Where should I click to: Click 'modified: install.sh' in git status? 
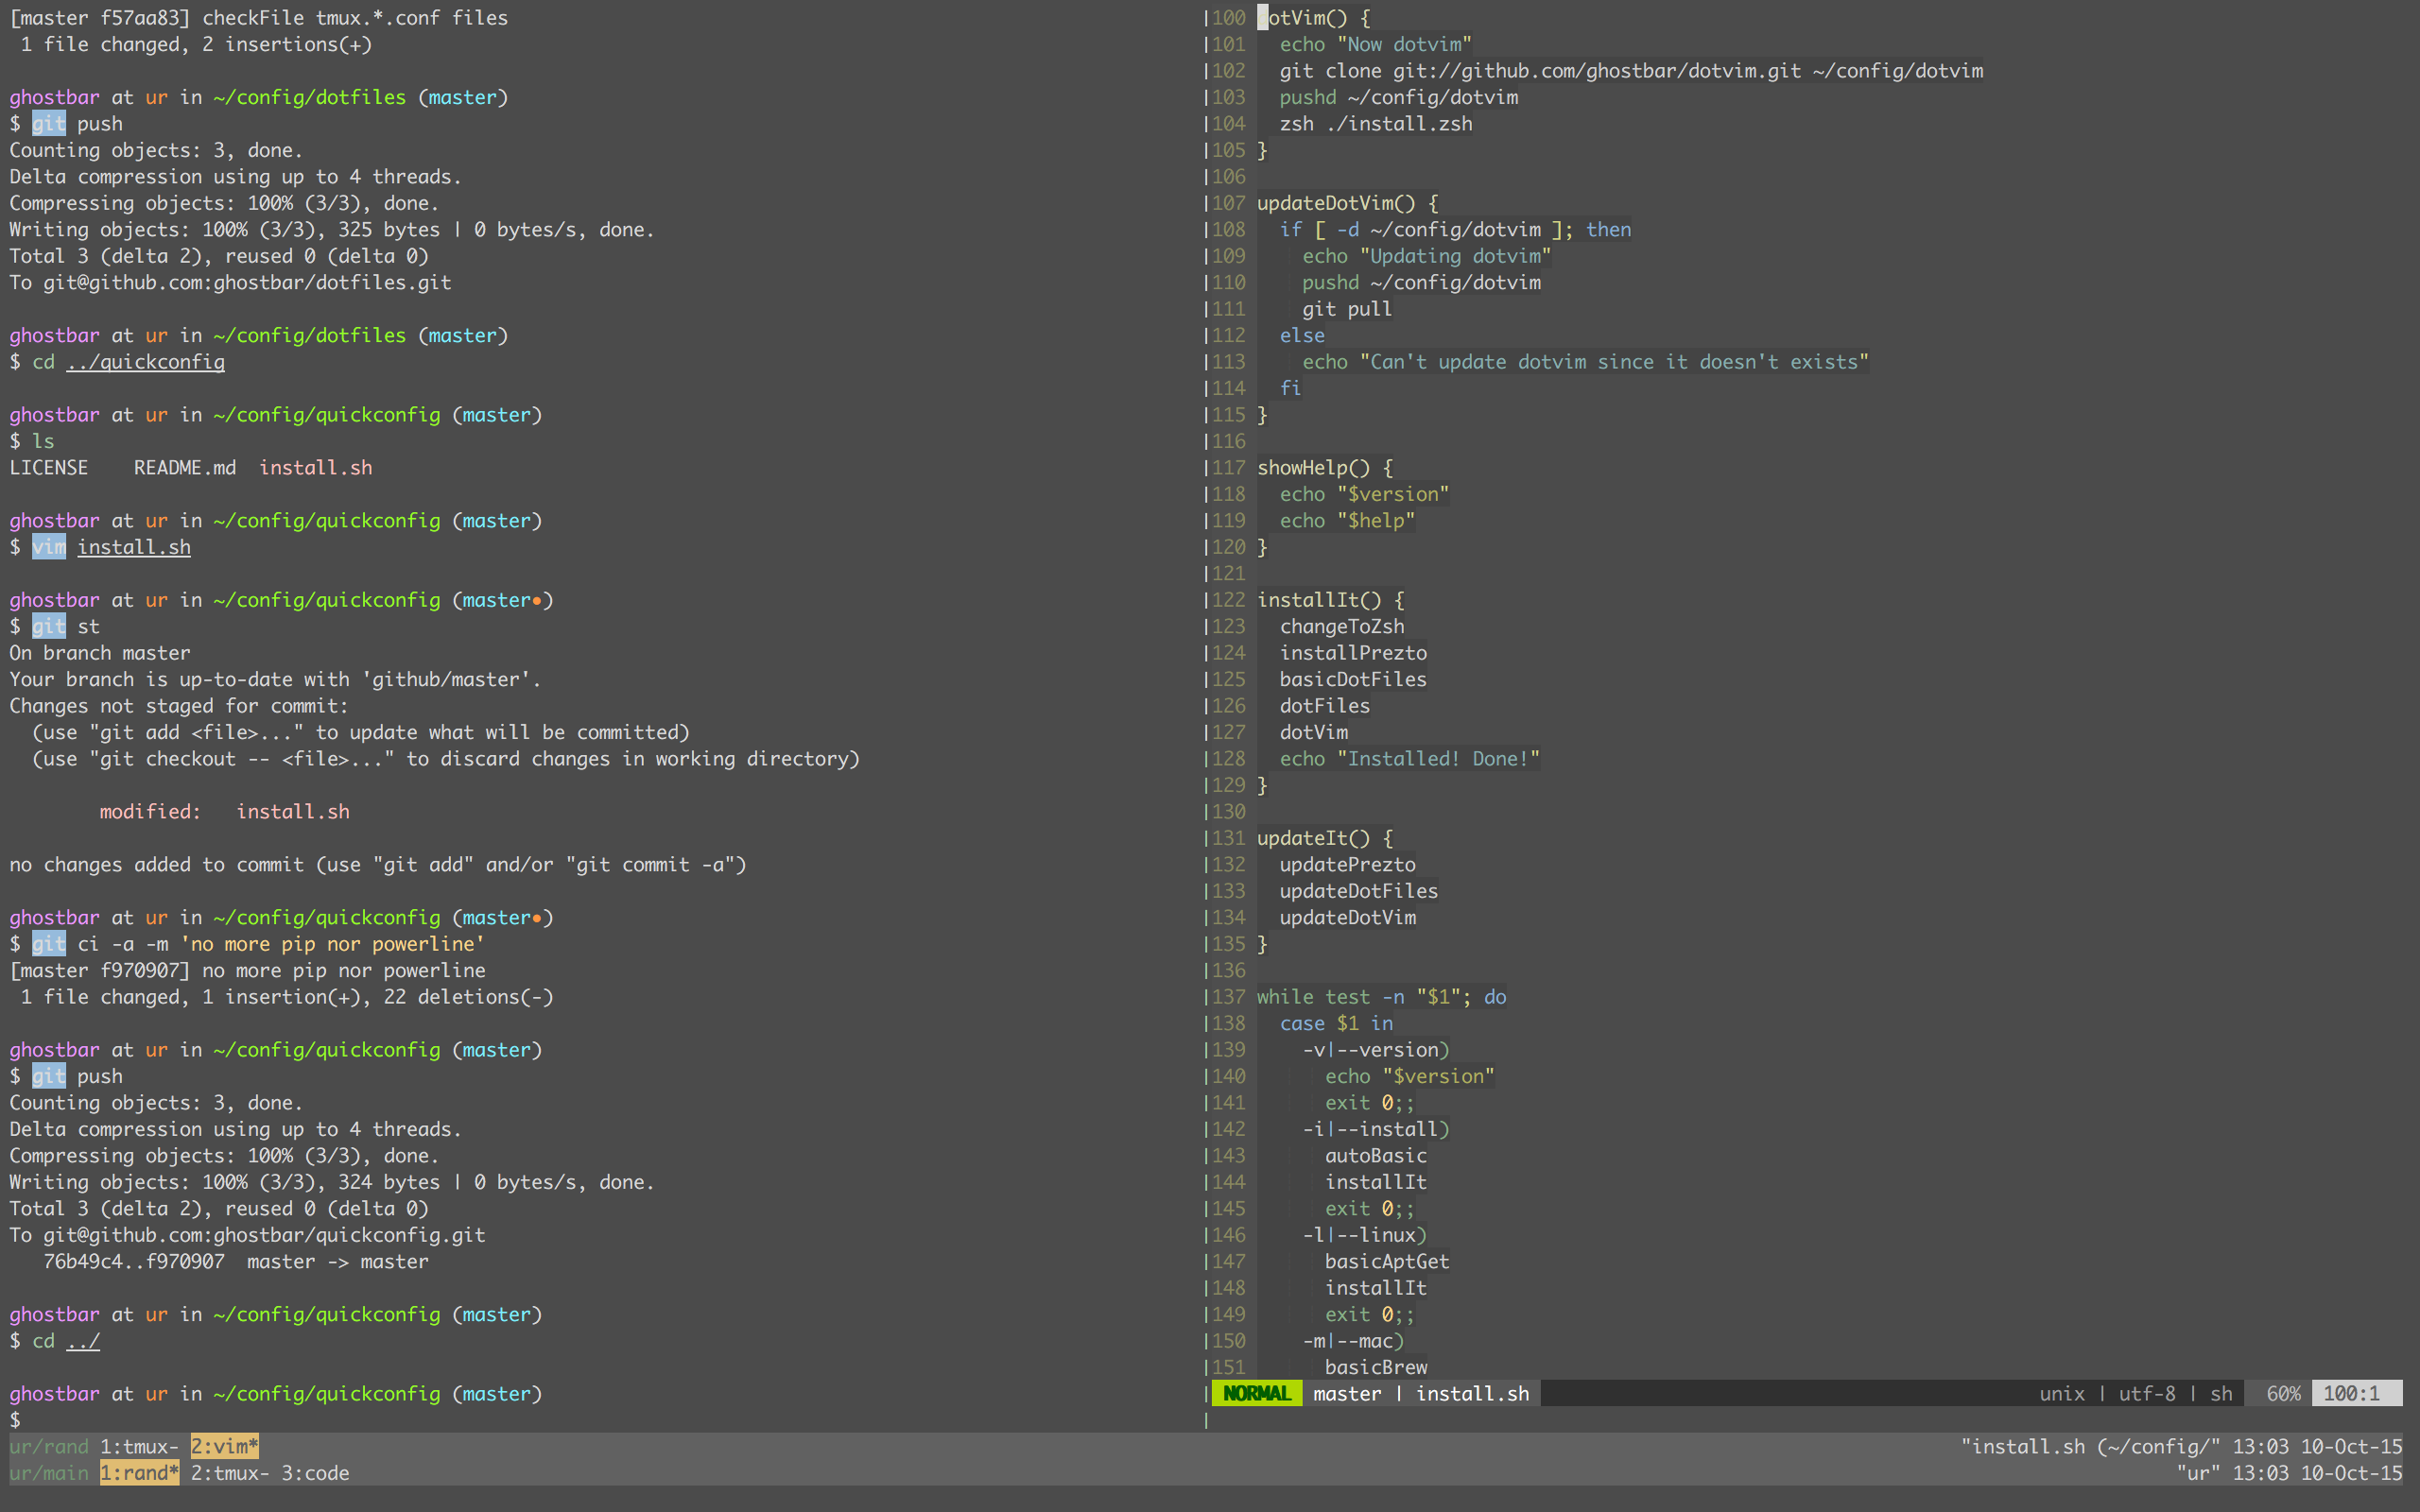click(224, 812)
